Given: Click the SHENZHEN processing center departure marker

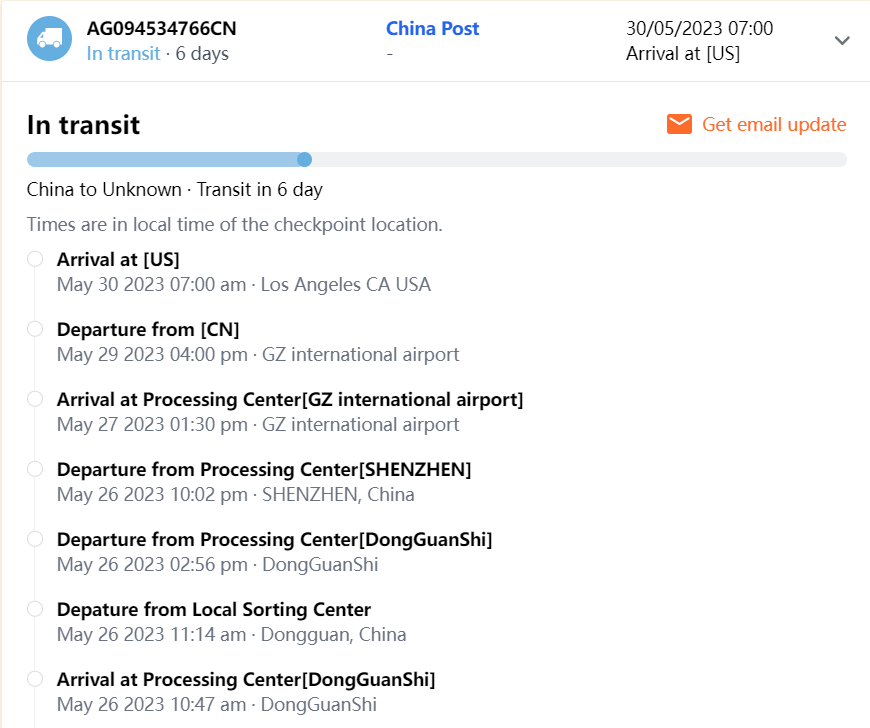Looking at the screenshot, I should point(35,469).
